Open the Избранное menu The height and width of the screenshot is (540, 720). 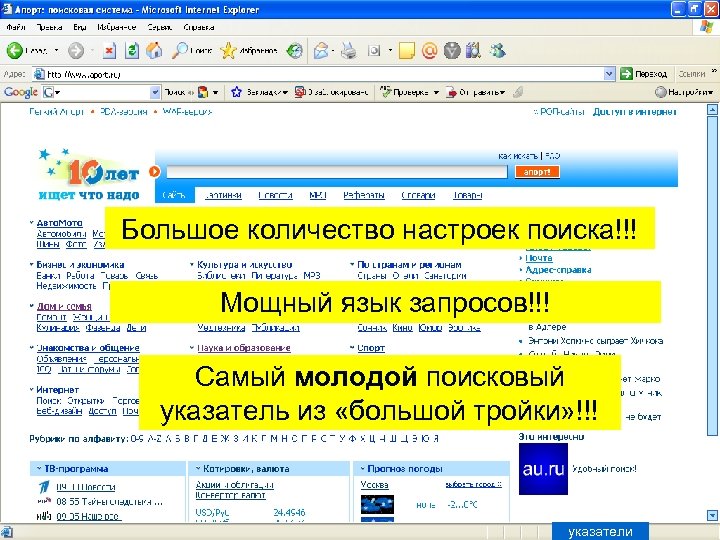point(117,27)
